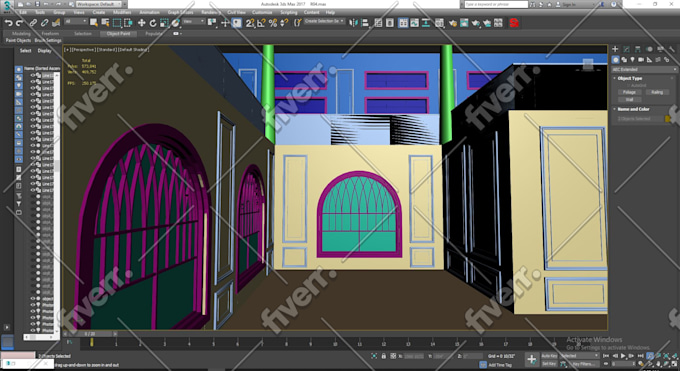
Task: Toggle Percent Snap
Action: tap(273, 23)
